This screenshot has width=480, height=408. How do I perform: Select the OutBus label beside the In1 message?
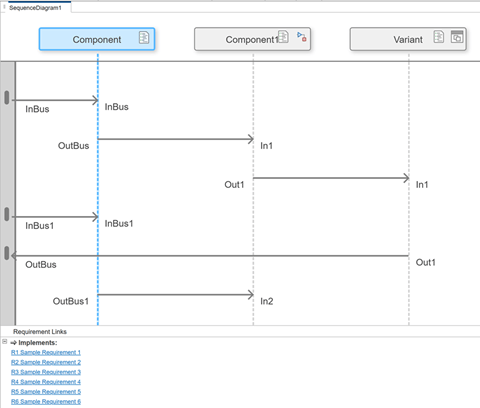click(x=74, y=146)
